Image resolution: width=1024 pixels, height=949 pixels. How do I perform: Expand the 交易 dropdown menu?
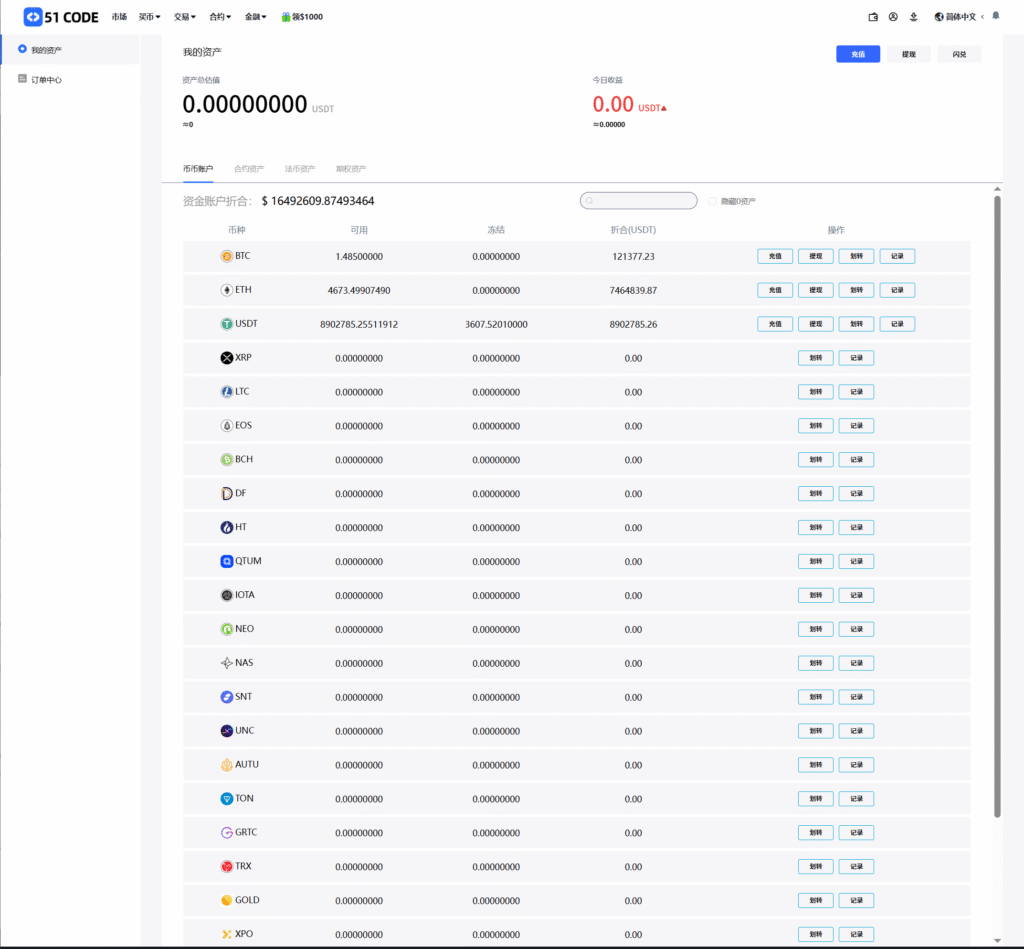(184, 17)
